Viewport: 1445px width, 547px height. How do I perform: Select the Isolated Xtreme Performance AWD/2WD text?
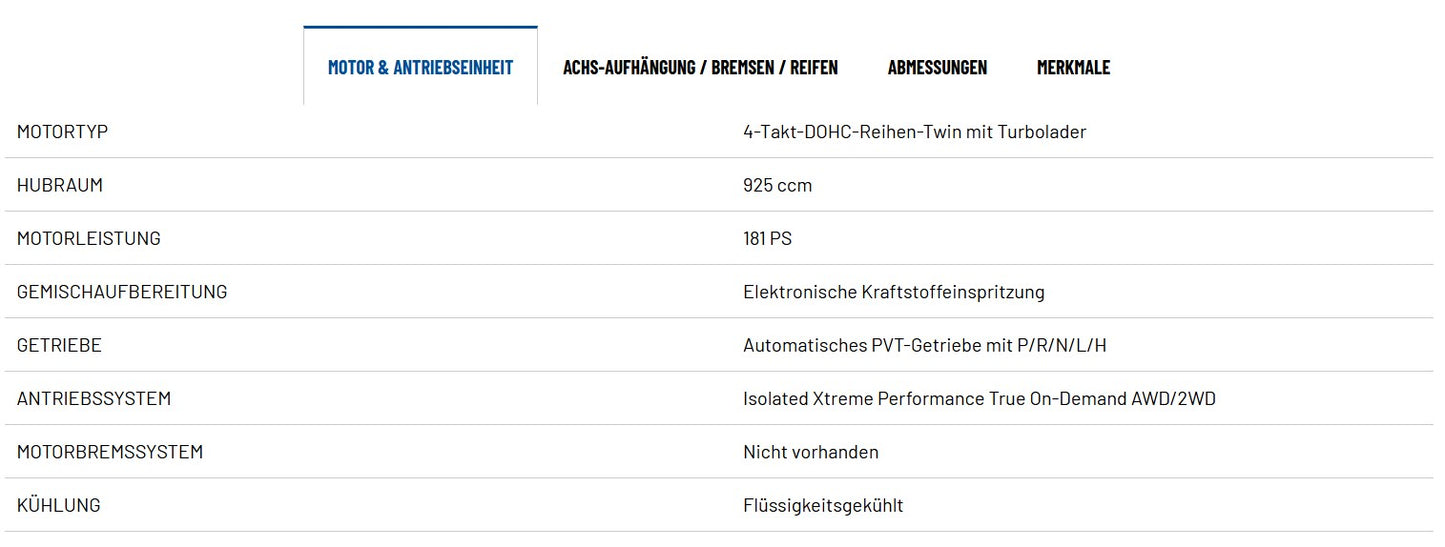979,398
